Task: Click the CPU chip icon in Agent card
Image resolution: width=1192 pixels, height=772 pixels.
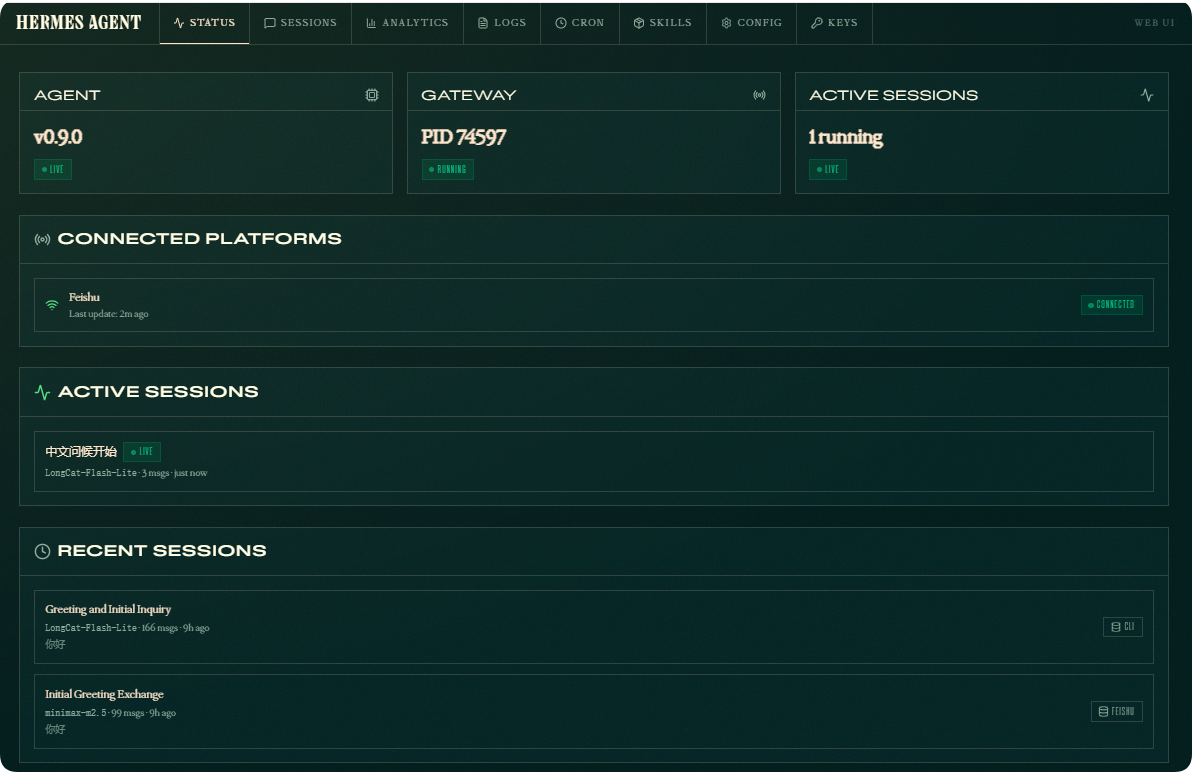Action: coord(372,95)
